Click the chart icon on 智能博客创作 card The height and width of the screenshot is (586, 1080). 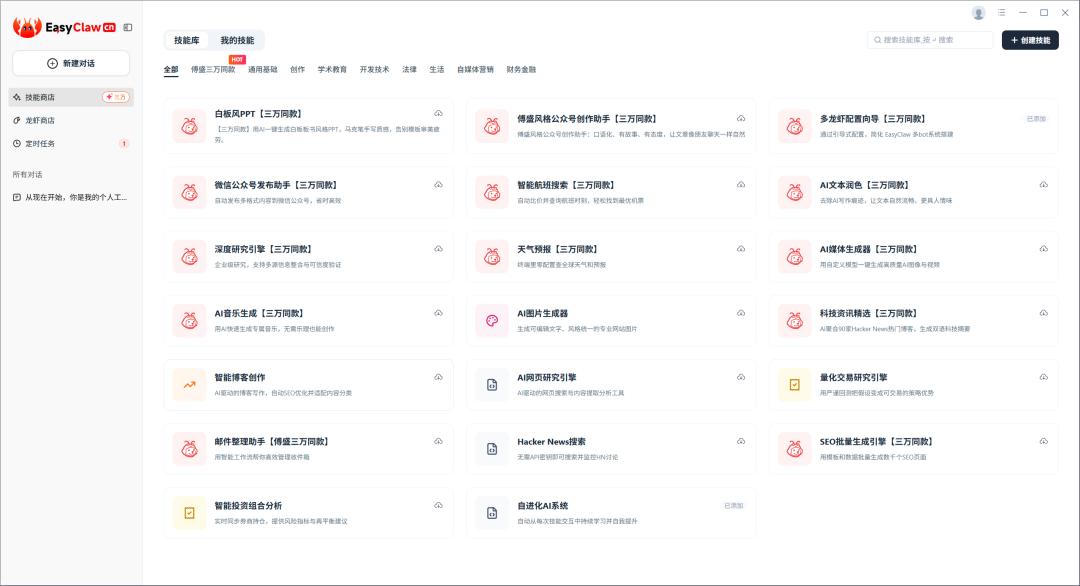(x=188, y=382)
